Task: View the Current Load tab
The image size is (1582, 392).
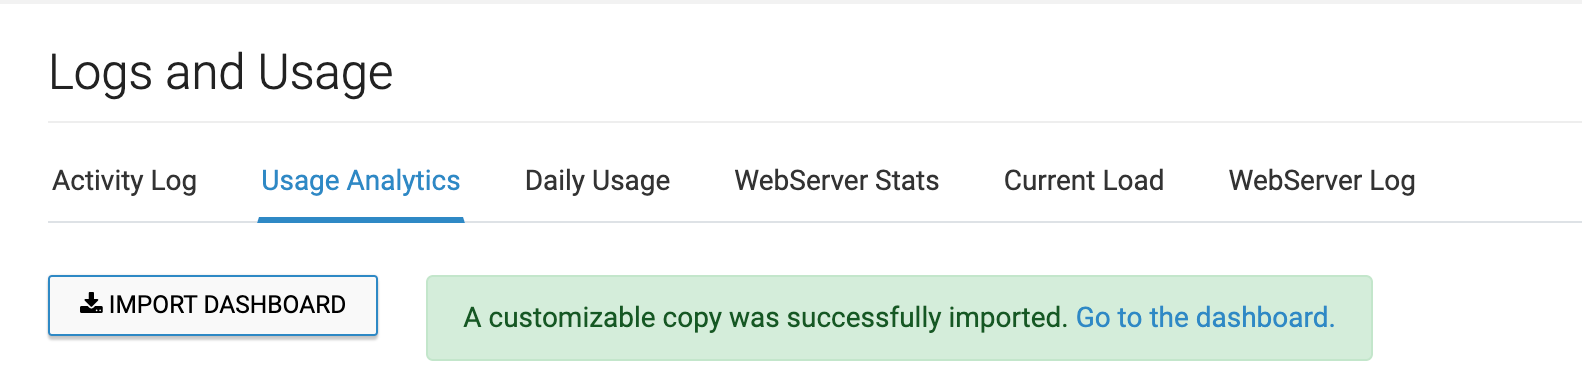Action: pyautogui.click(x=1084, y=181)
